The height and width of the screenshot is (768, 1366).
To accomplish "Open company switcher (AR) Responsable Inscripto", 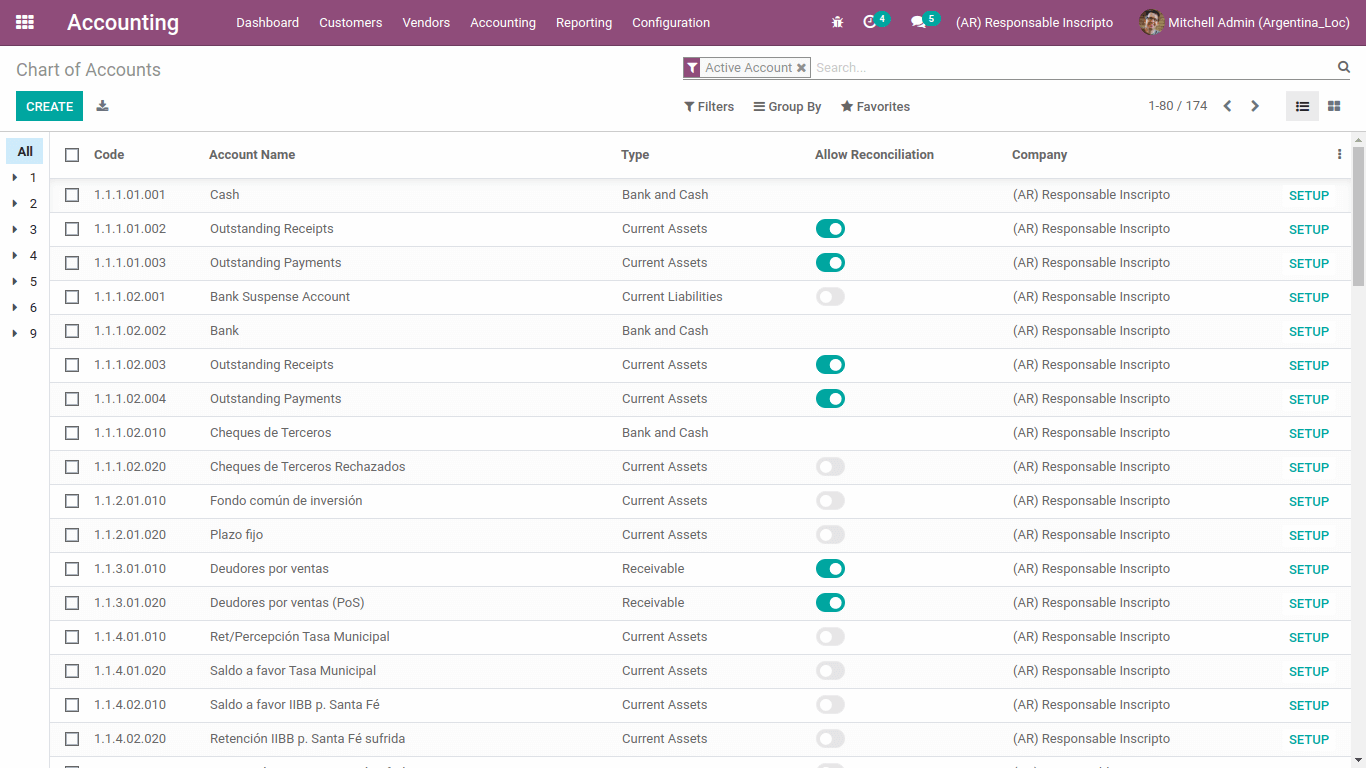I will tap(1034, 23).
